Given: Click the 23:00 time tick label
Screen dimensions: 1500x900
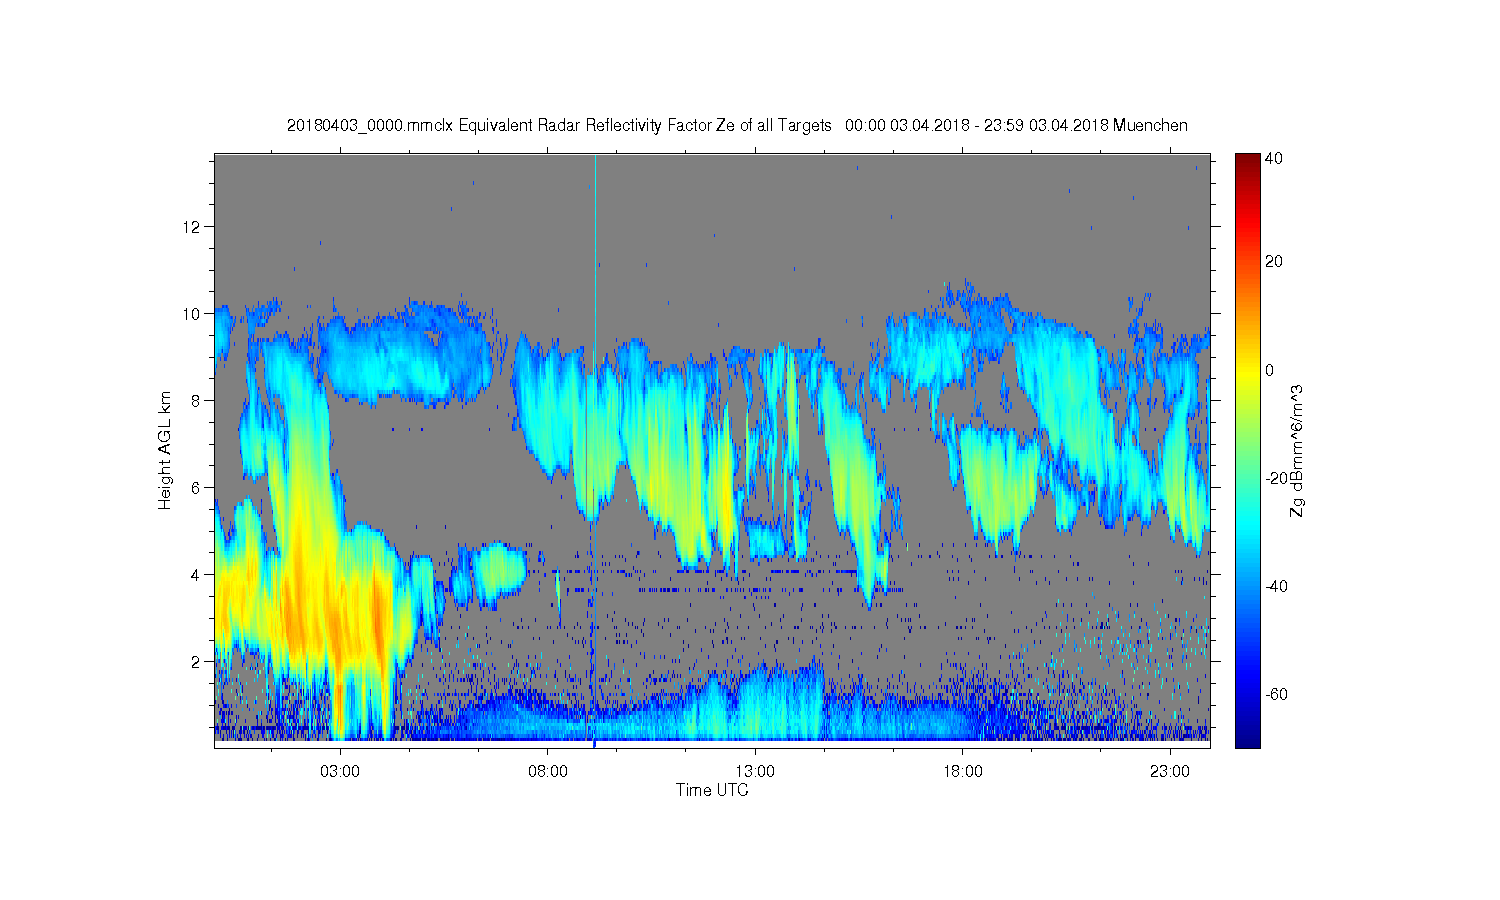Looking at the screenshot, I should tap(1170, 772).
